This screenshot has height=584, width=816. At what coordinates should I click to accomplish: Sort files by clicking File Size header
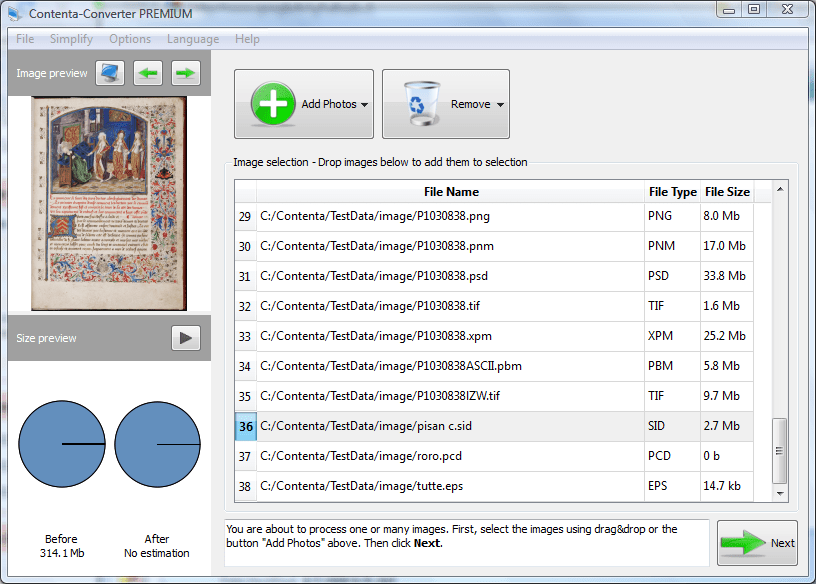pos(727,191)
